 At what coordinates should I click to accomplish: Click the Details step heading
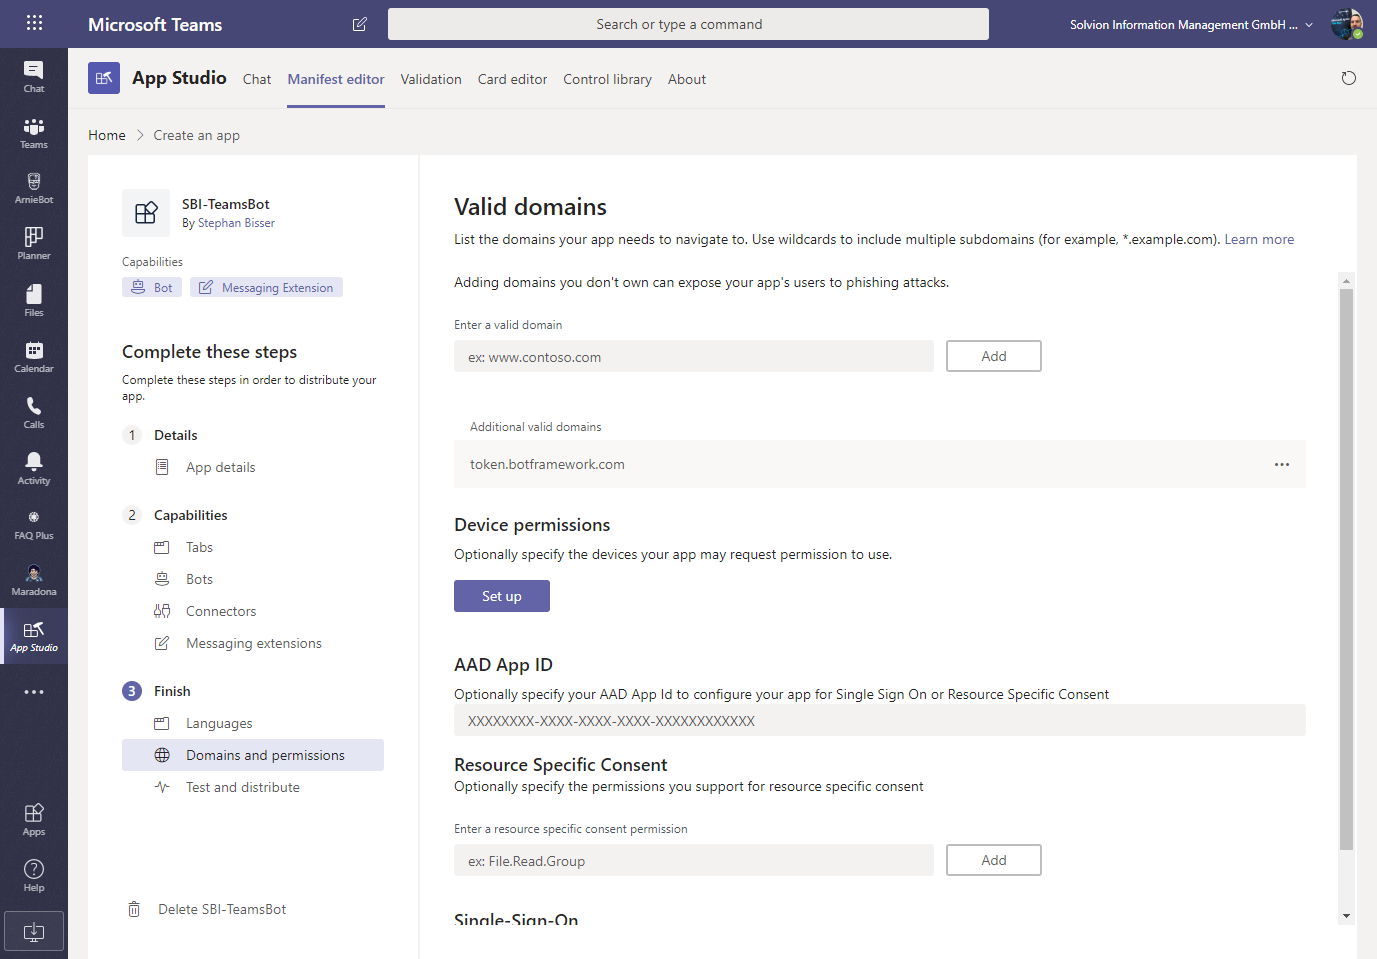[x=176, y=435]
